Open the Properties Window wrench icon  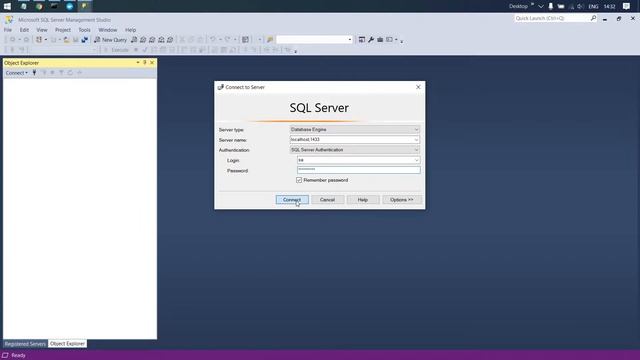point(371,40)
